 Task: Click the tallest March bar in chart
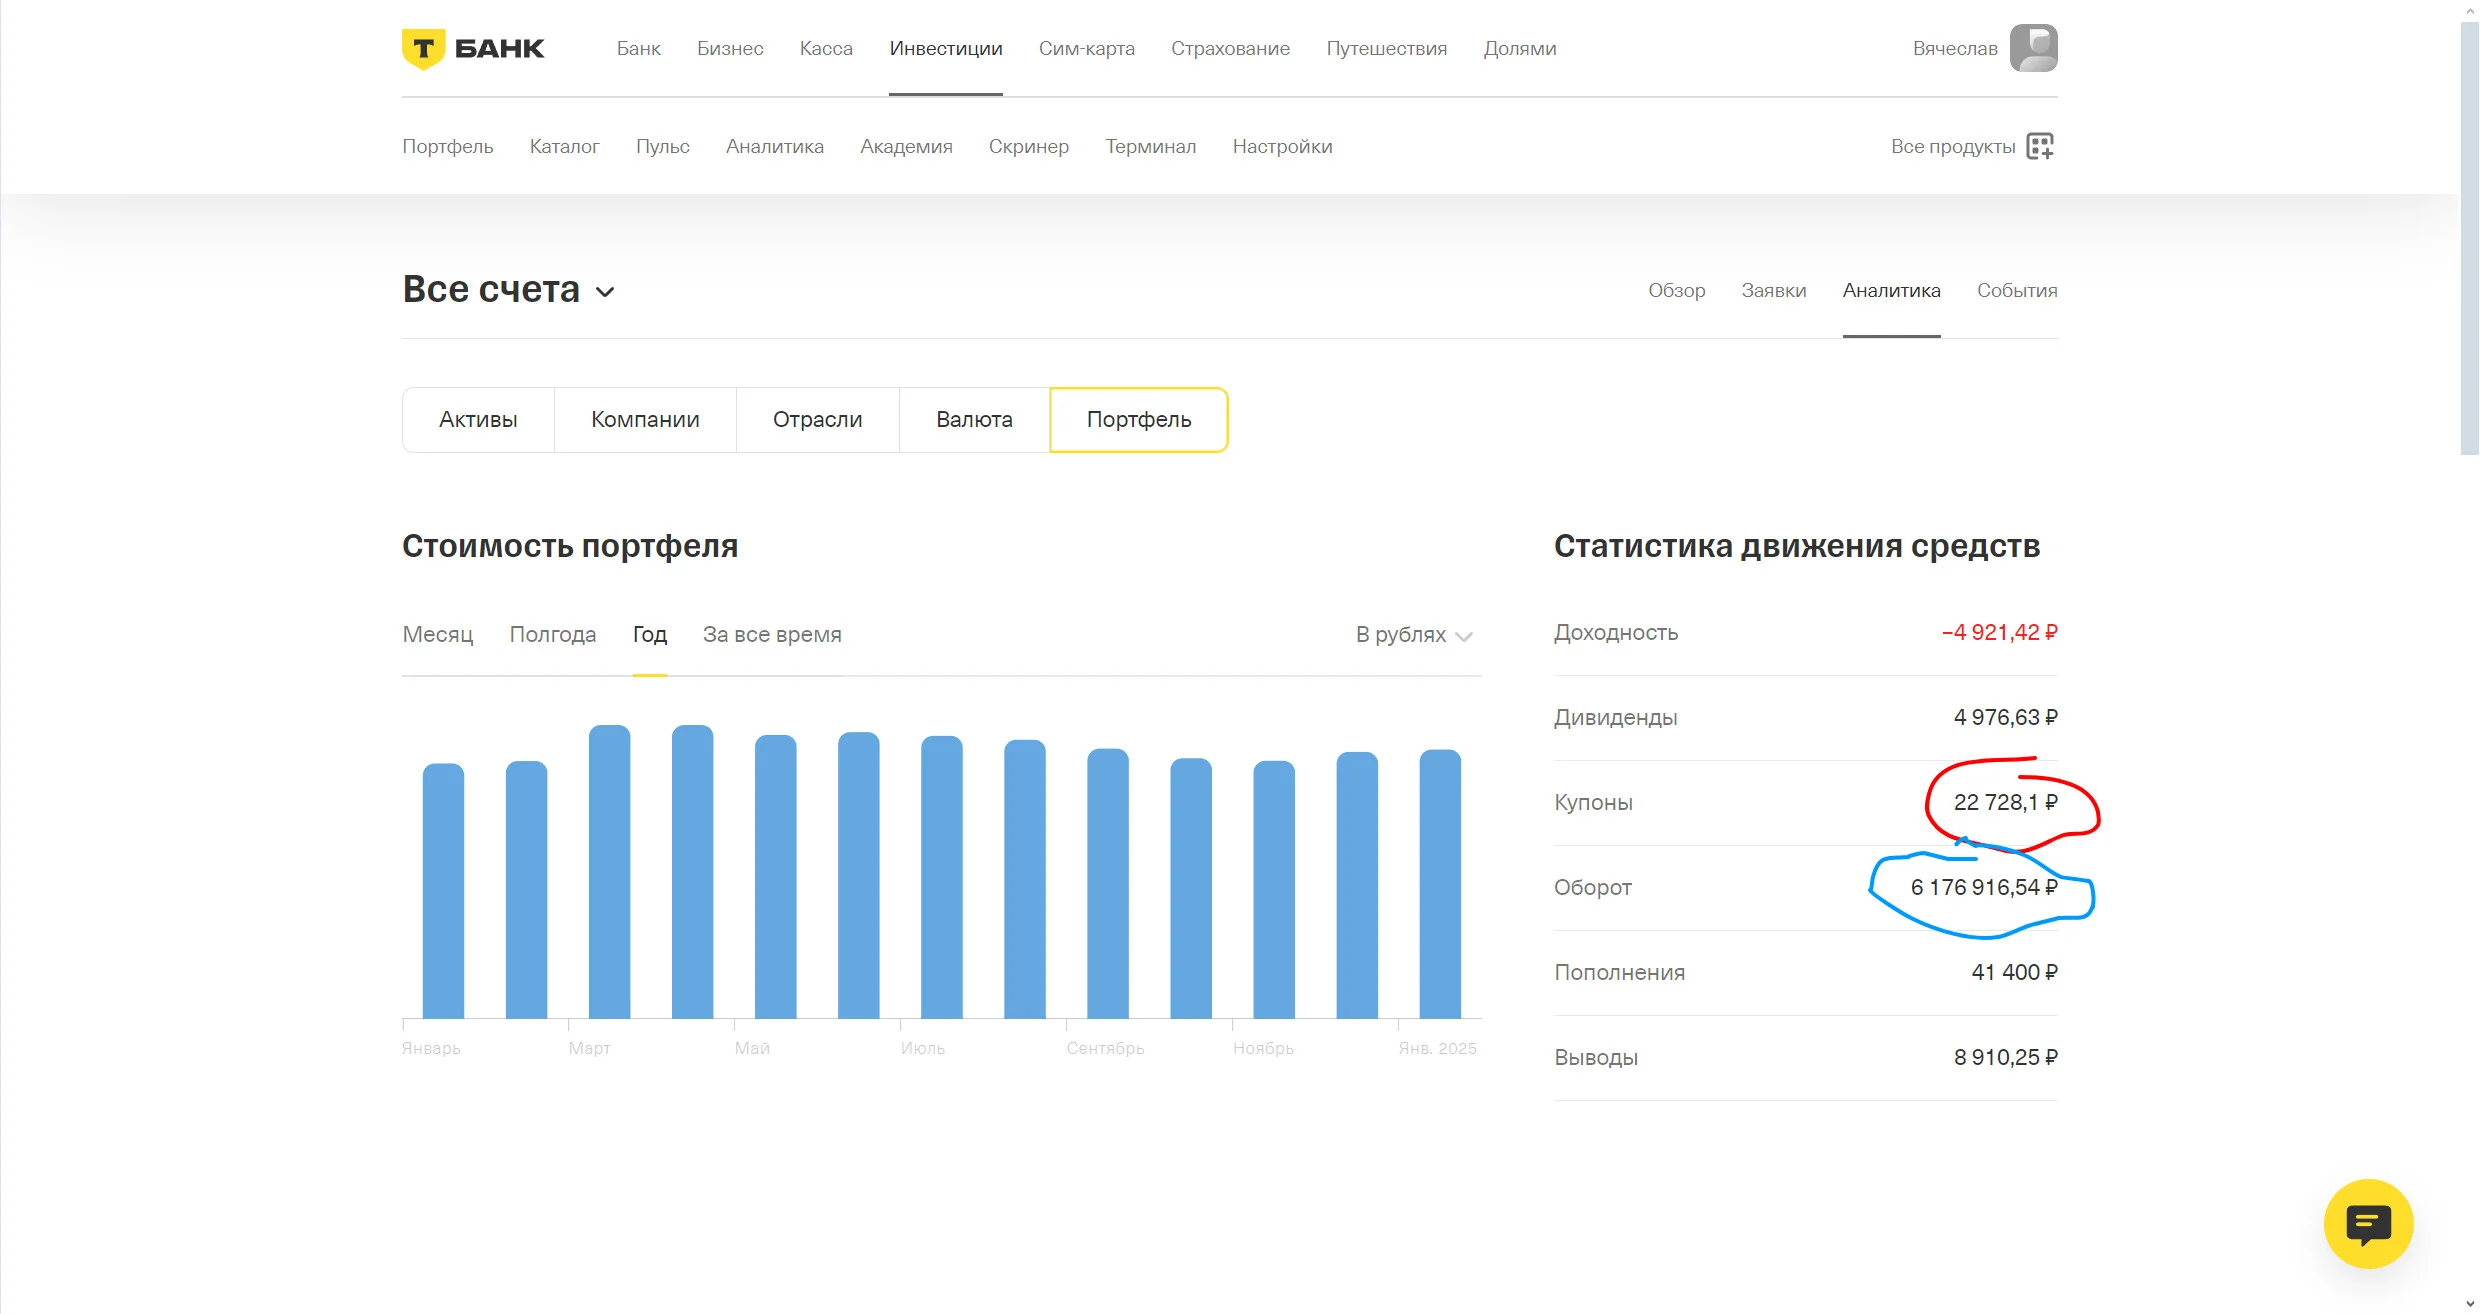pos(609,872)
